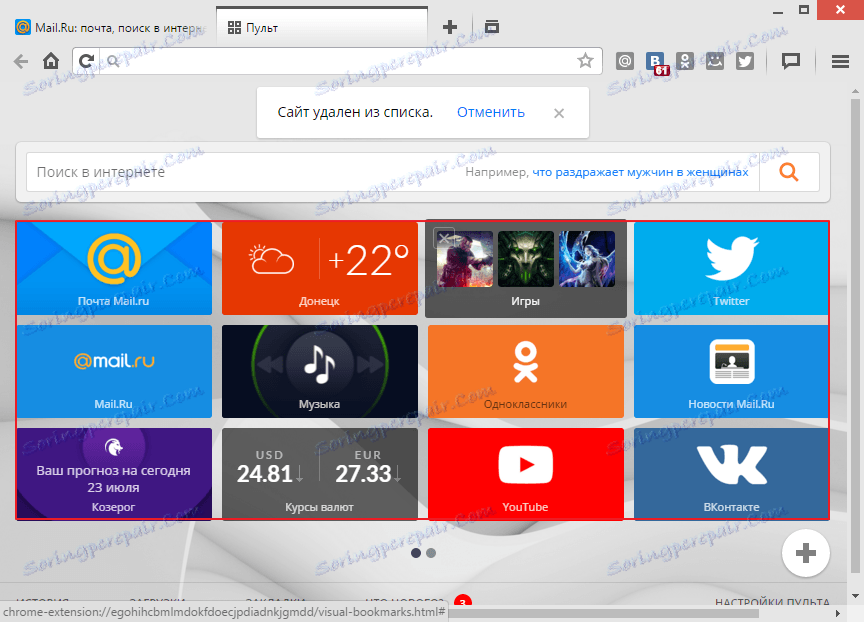The image size is (864, 622).
Task: Switch to the second page dot
Action: pyautogui.click(x=431, y=553)
